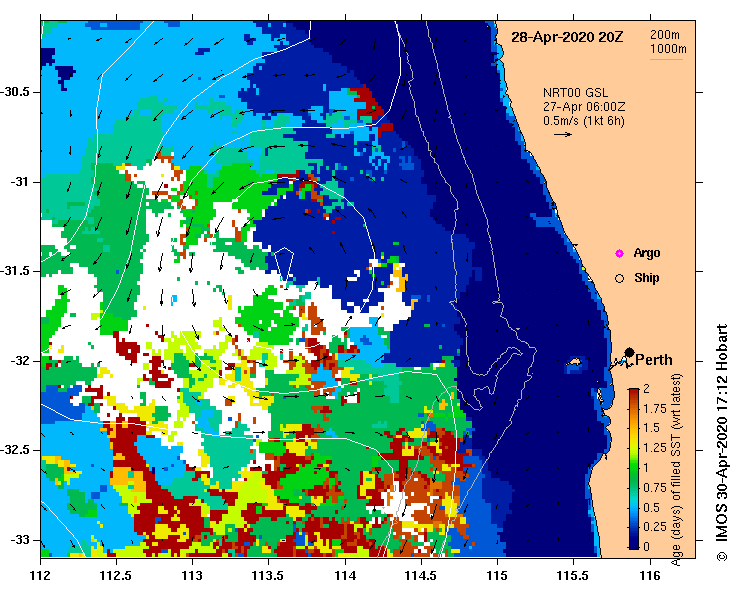Click the longitude label 115
This screenshot has width=739, height=592.
497,576
